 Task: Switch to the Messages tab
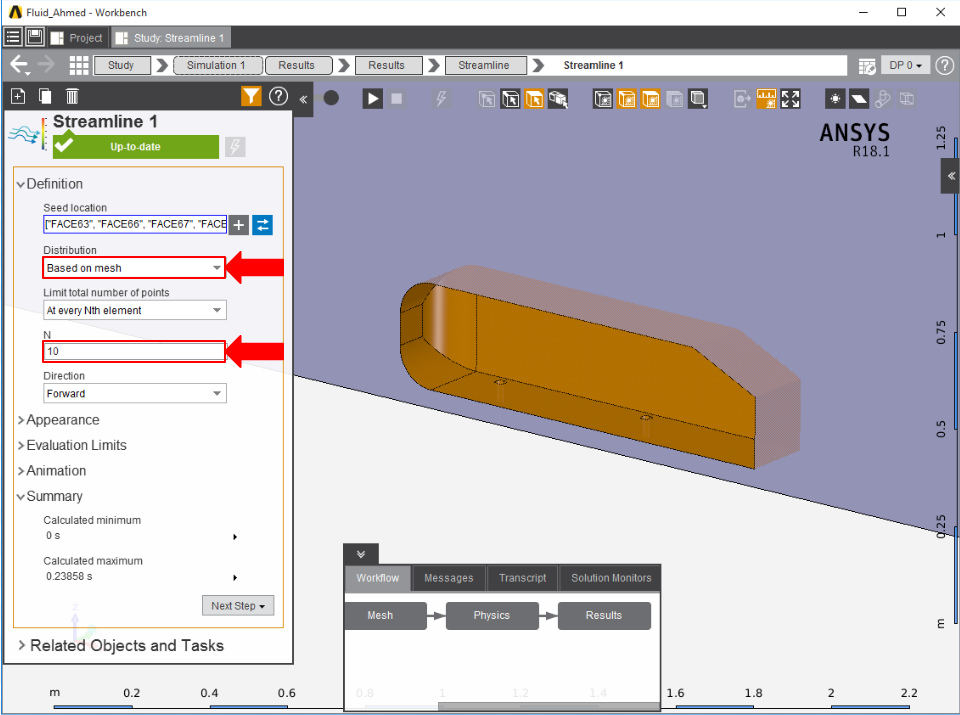(449, 578)
